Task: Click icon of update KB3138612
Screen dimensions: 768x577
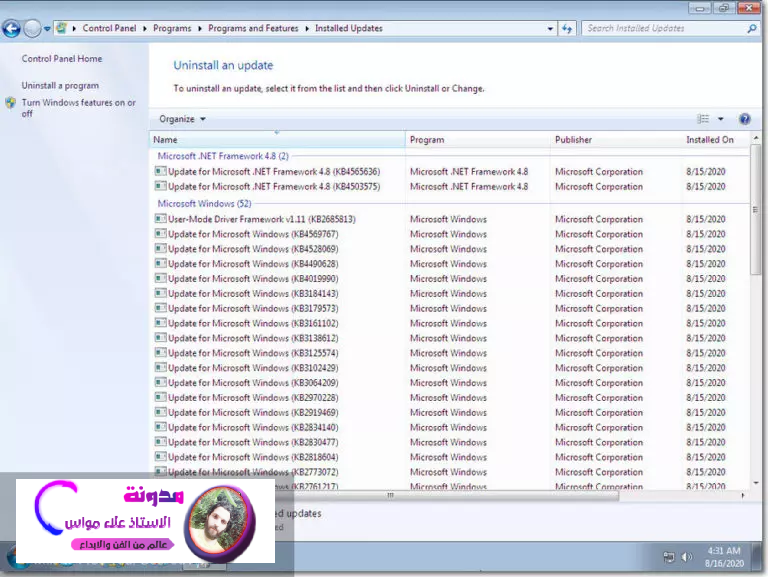Action: coord(160,337)
